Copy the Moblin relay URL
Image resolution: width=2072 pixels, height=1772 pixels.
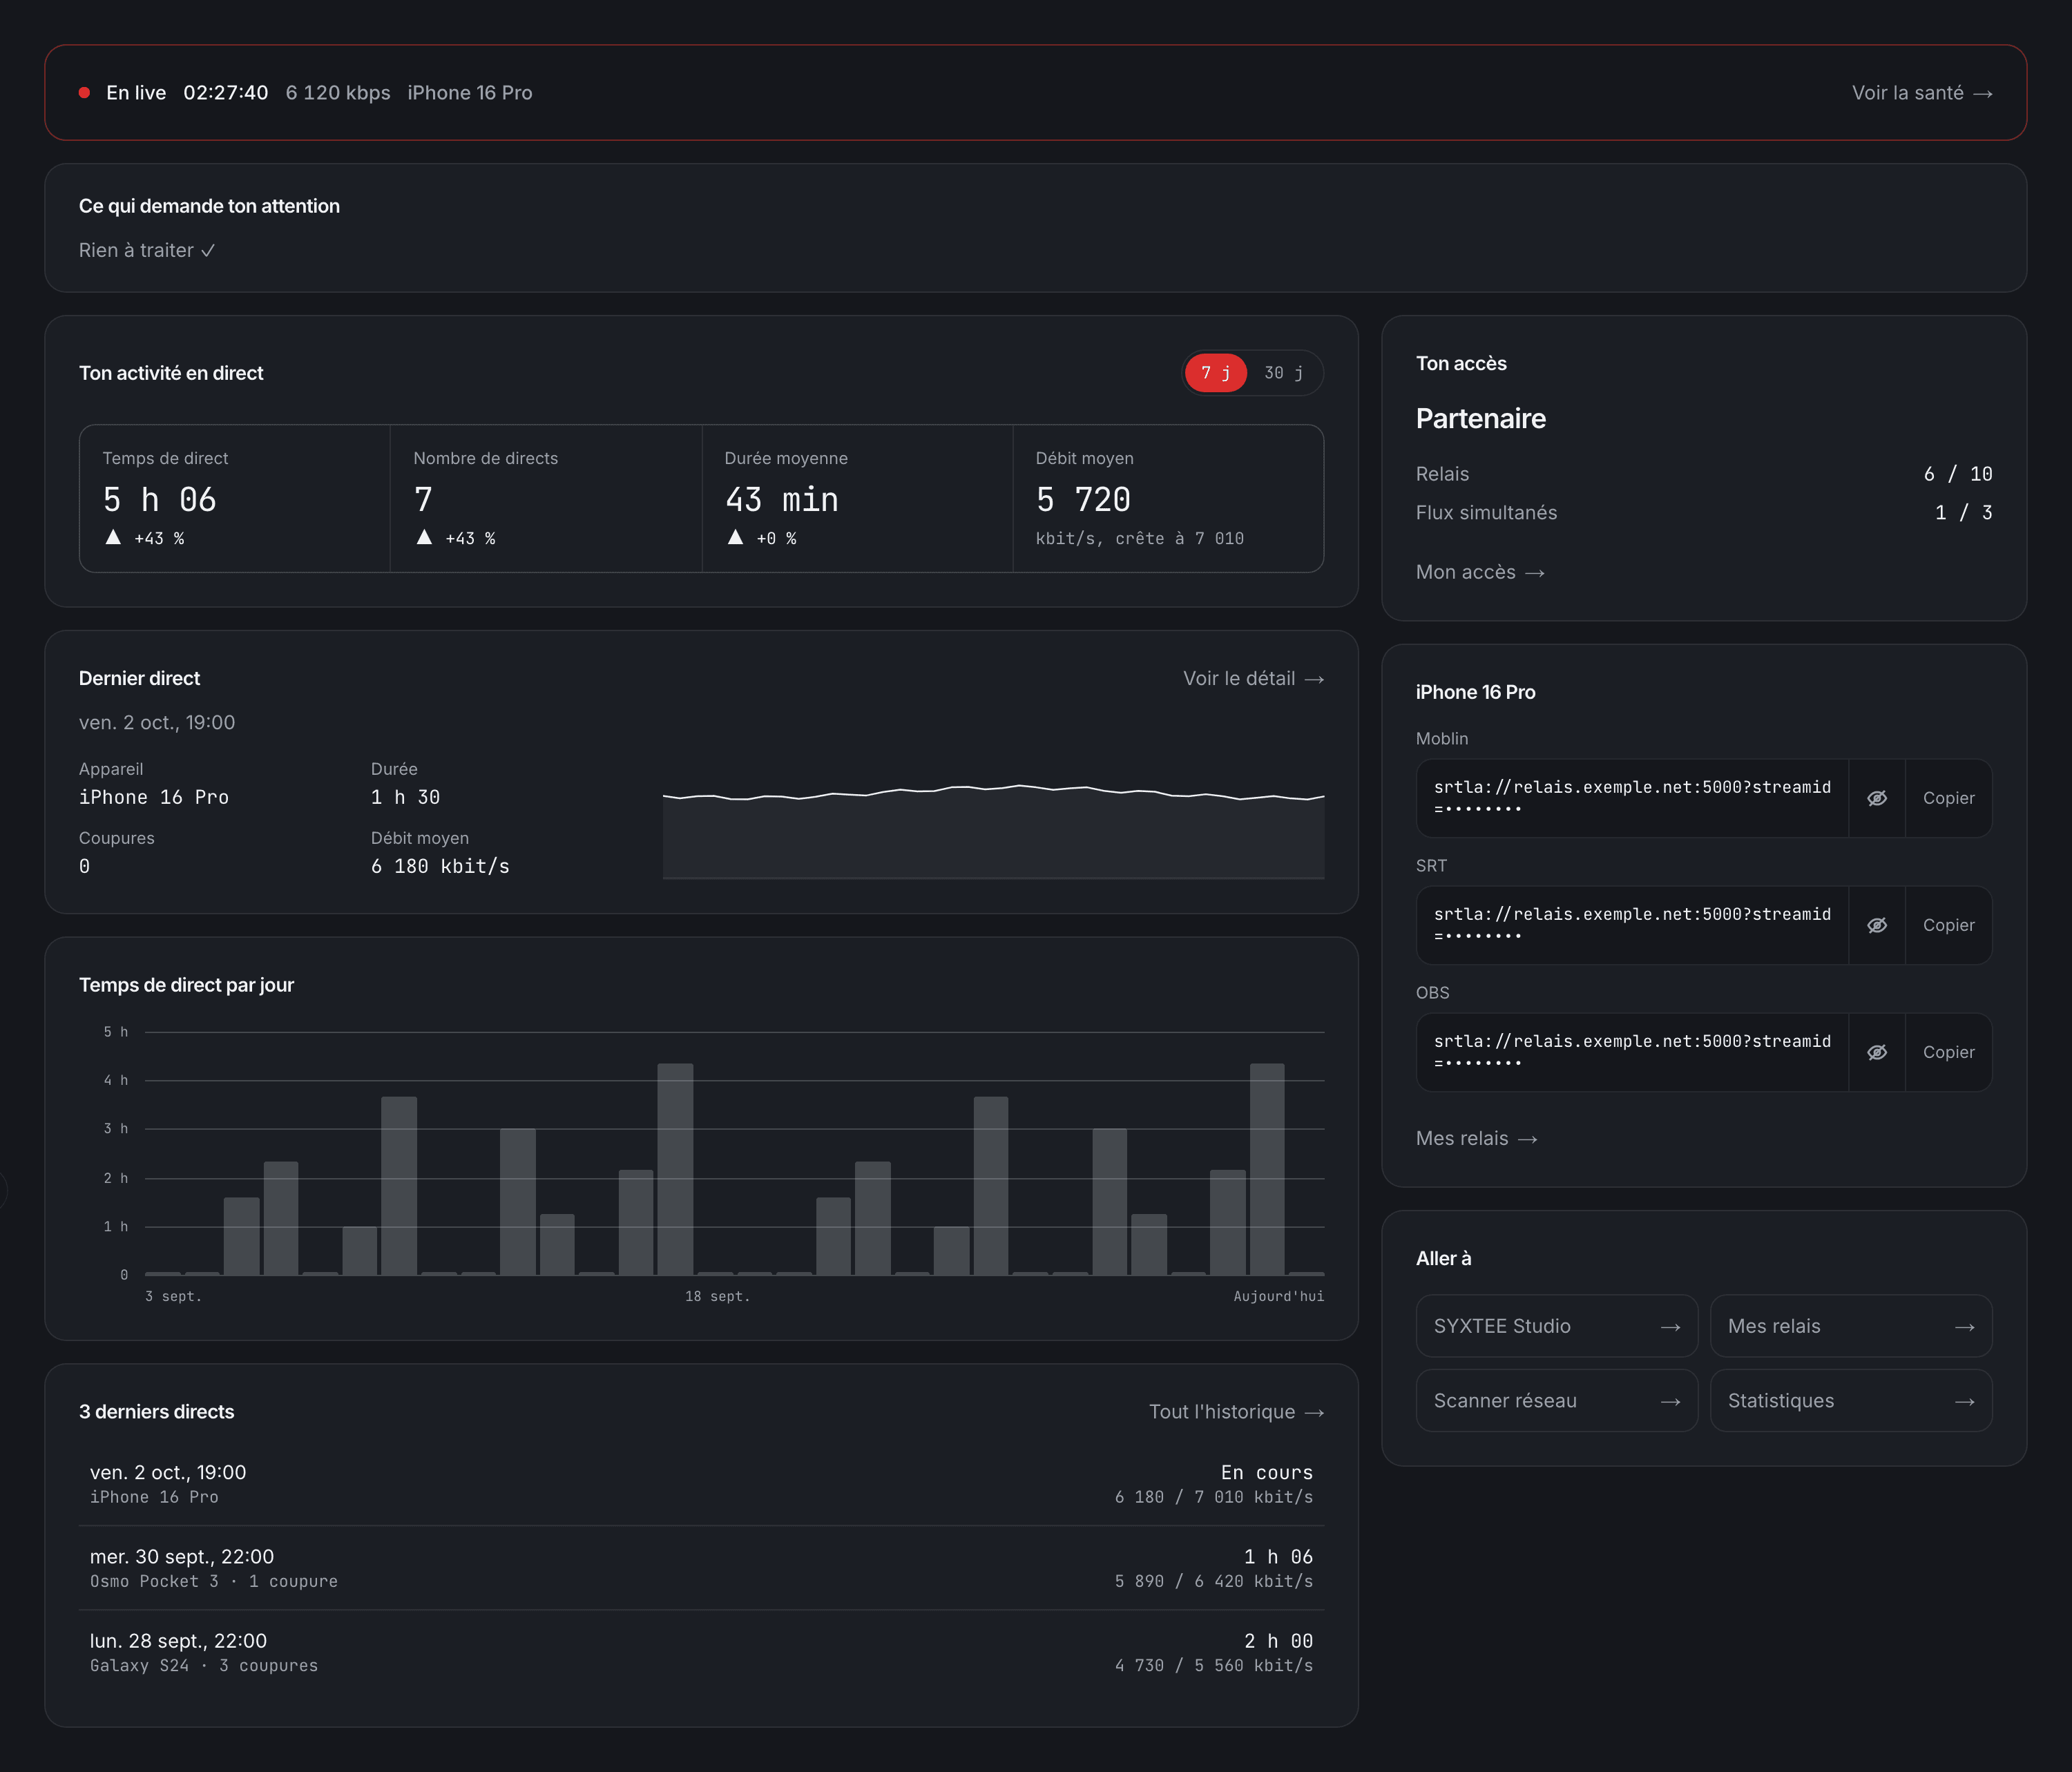(1948, 798)
